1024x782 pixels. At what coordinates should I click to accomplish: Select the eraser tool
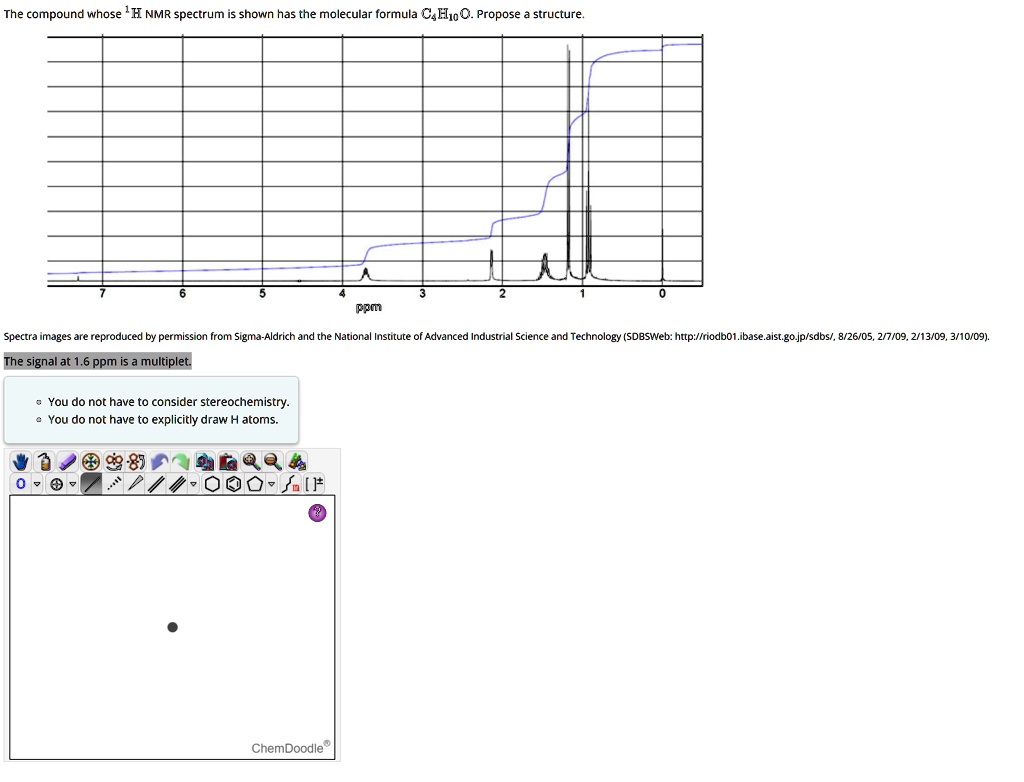click(68, 461)
